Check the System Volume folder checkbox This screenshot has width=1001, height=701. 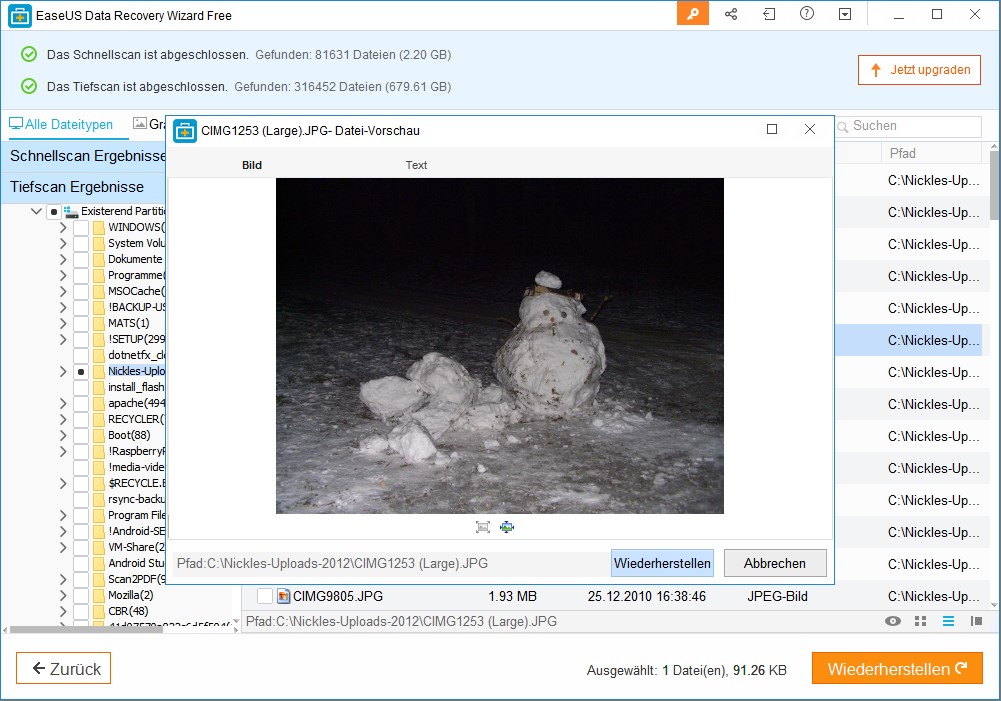(x=81, y=243)
